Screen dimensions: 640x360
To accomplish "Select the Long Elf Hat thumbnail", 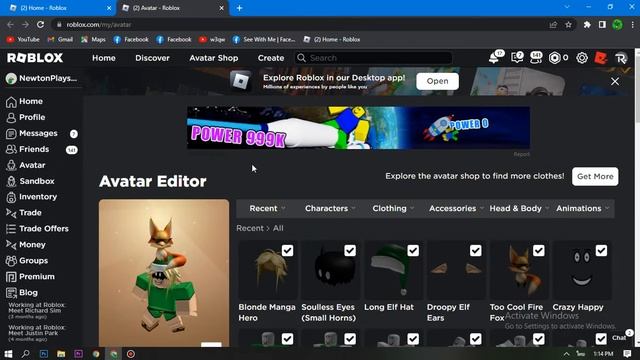I will [394, 270].
